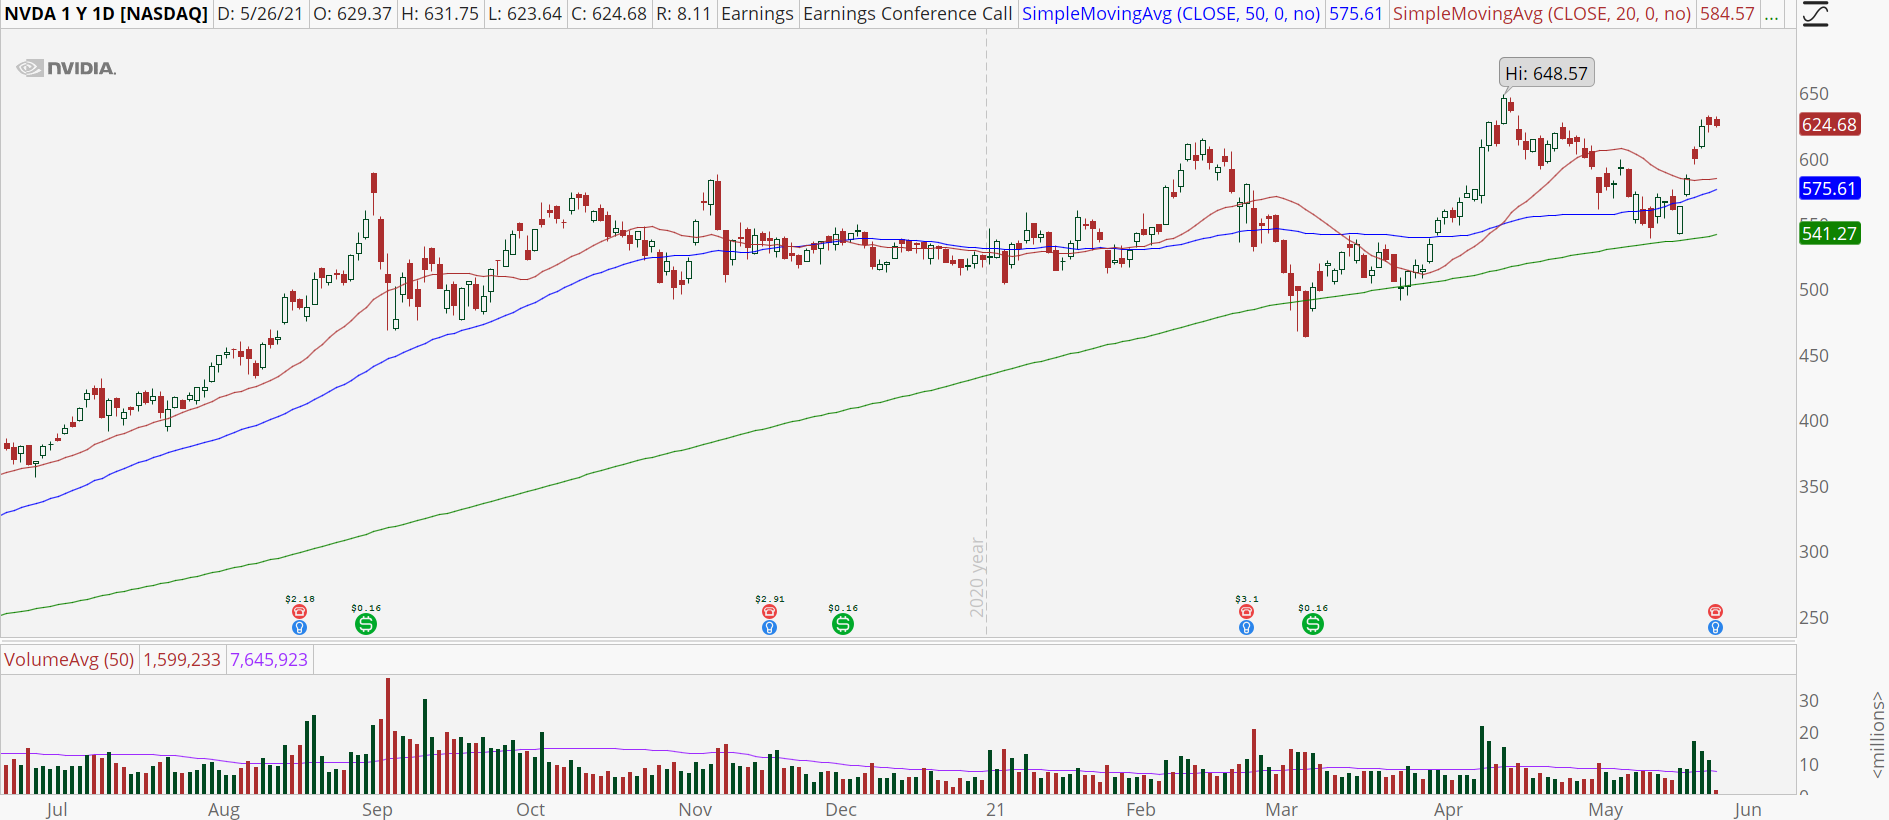The image size is (1889, 820).
Task: Click the open value O: 629.37
Action: coord(352,14)
